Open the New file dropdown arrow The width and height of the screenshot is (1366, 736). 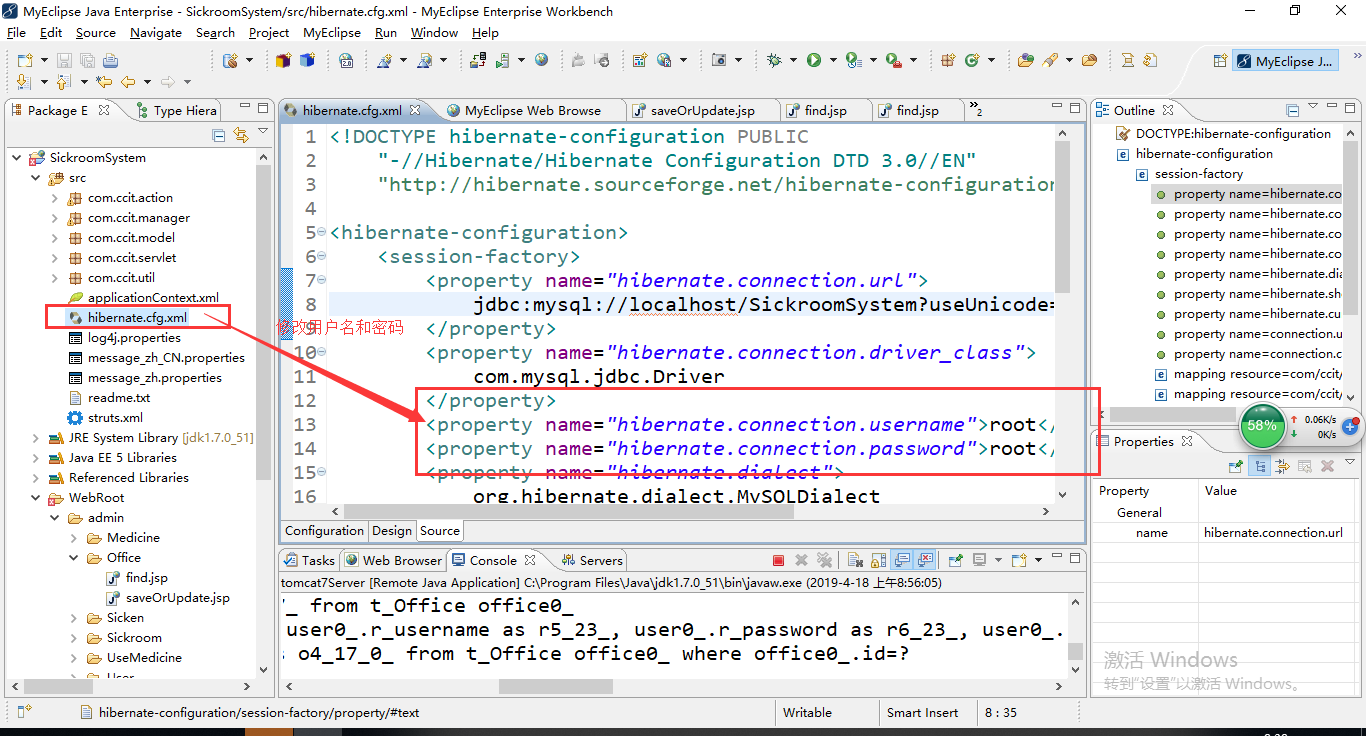point(42,61)
